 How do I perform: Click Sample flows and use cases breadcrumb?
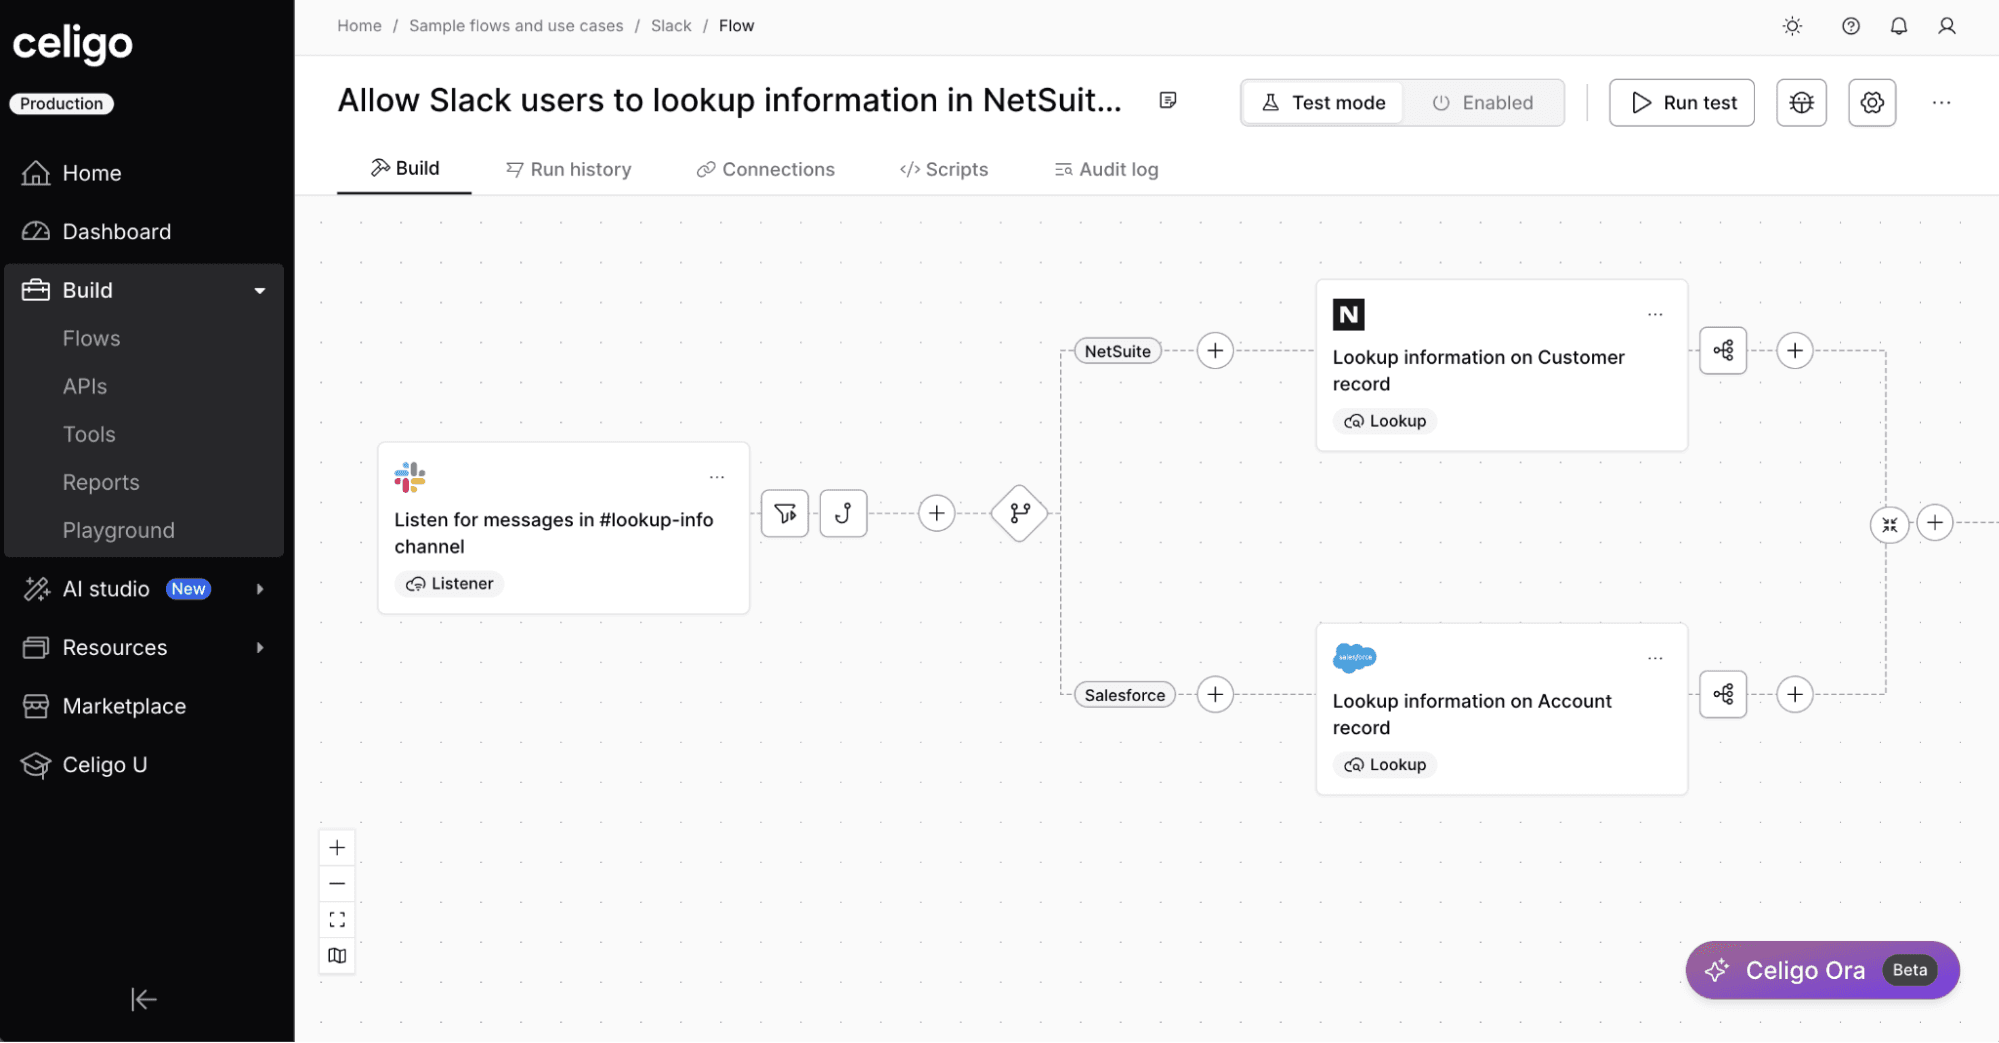point(516,26)
